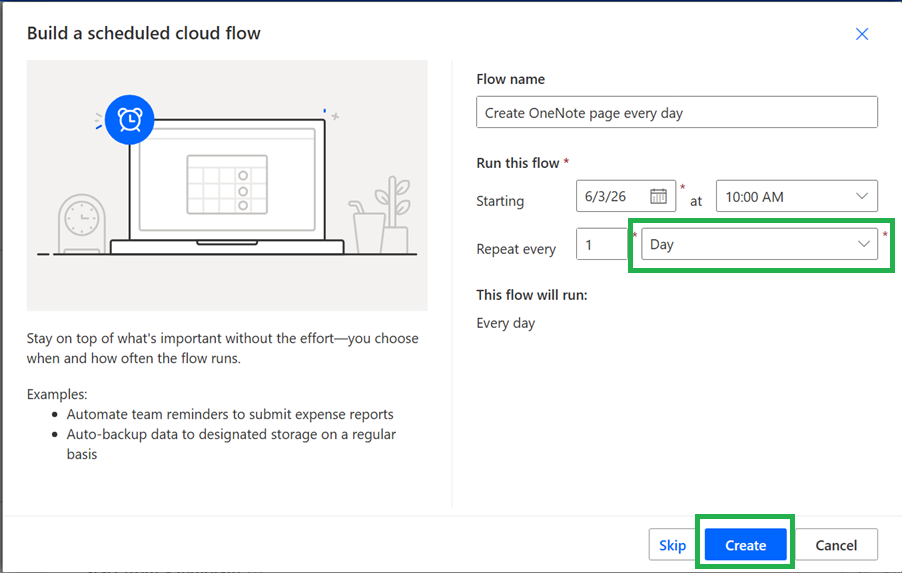Viewport: 902px width, 573px height.
Task: Click the 'Build a scheduled cloud flow' title
Action: click(144, 33)
